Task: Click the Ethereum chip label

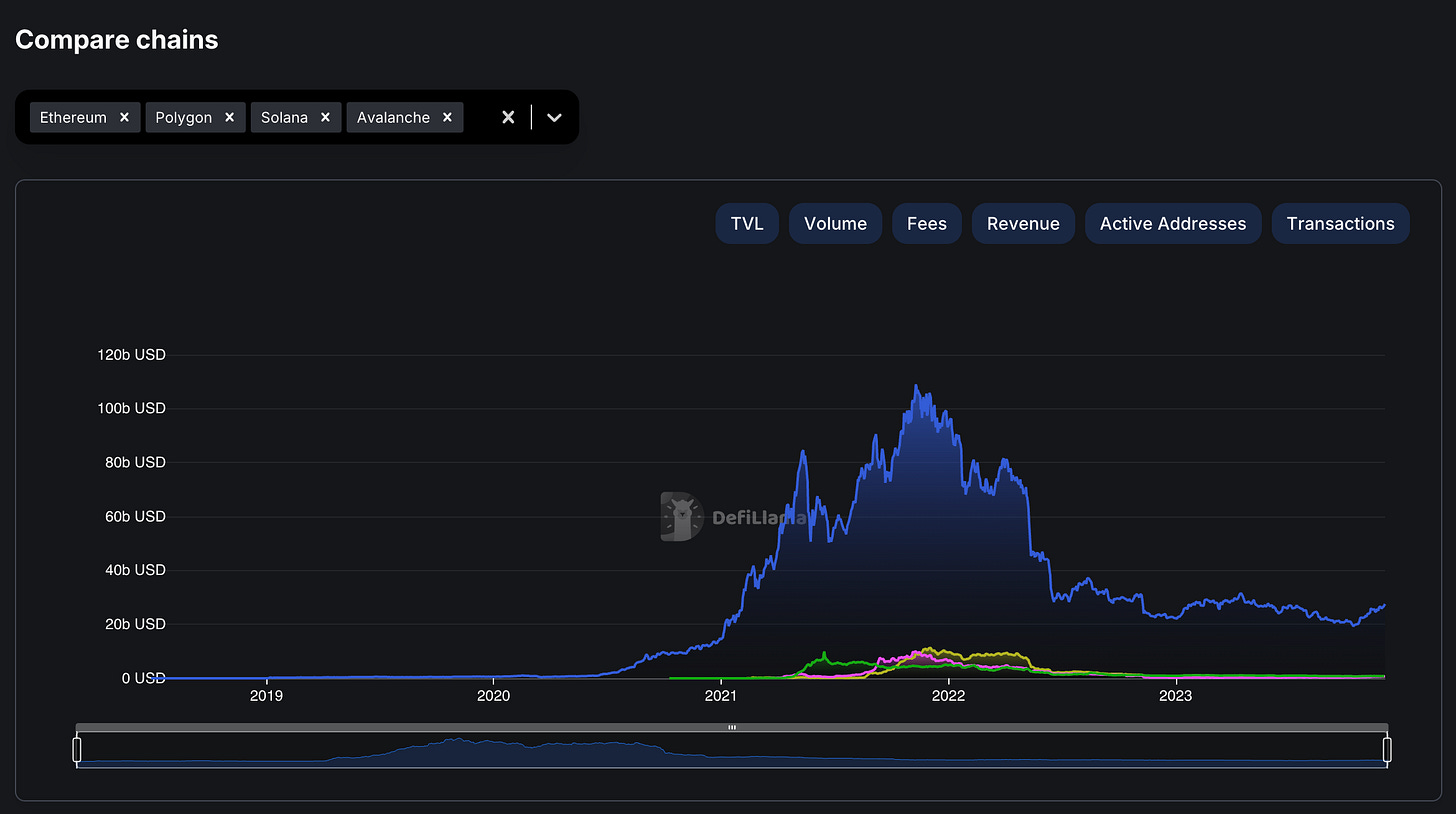Action: tap(73, 117)
